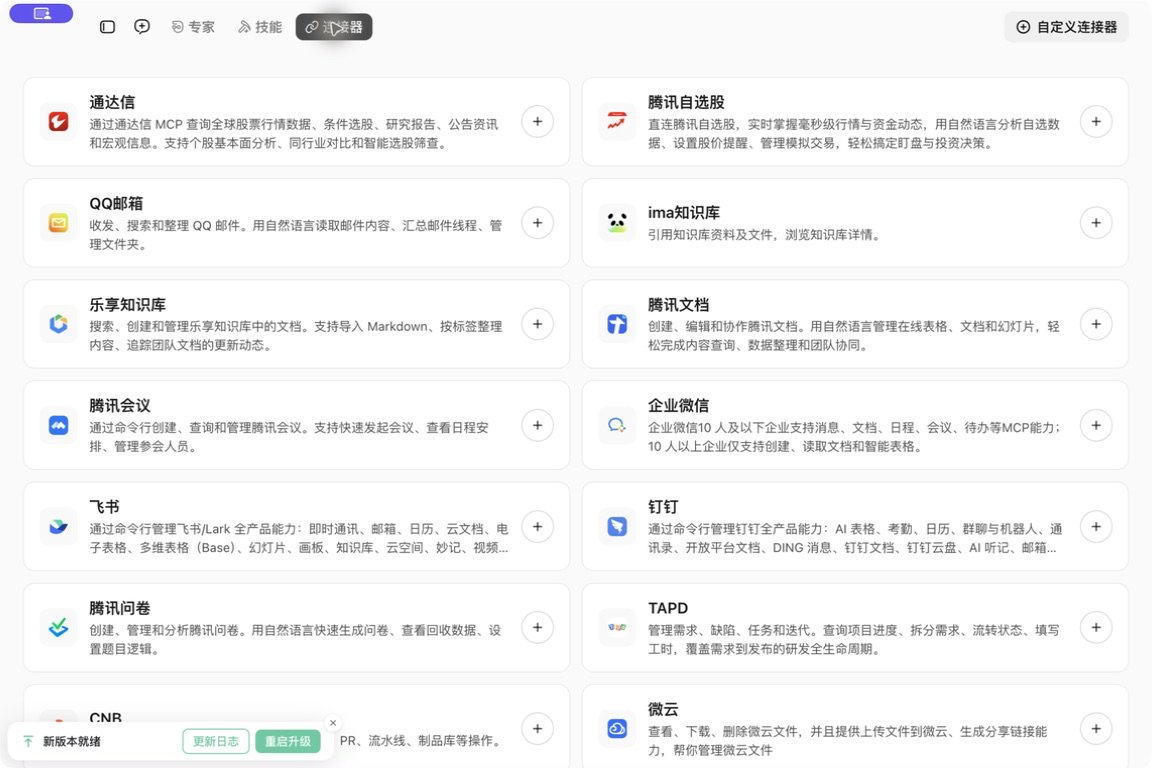Click the purple screen icon button
Viewport: 1152px width, 768px height.
point(41,13)
